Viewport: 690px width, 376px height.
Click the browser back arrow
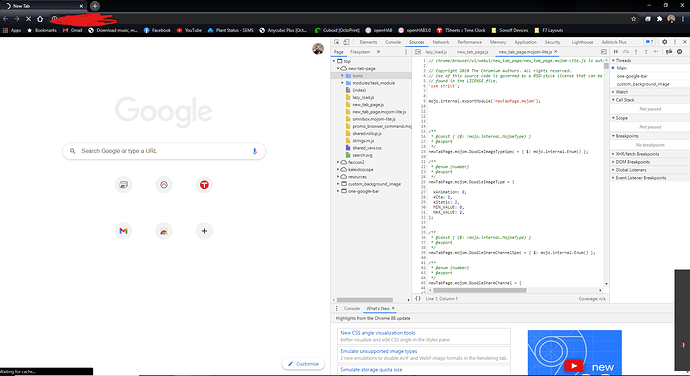[x=5, y=19]
